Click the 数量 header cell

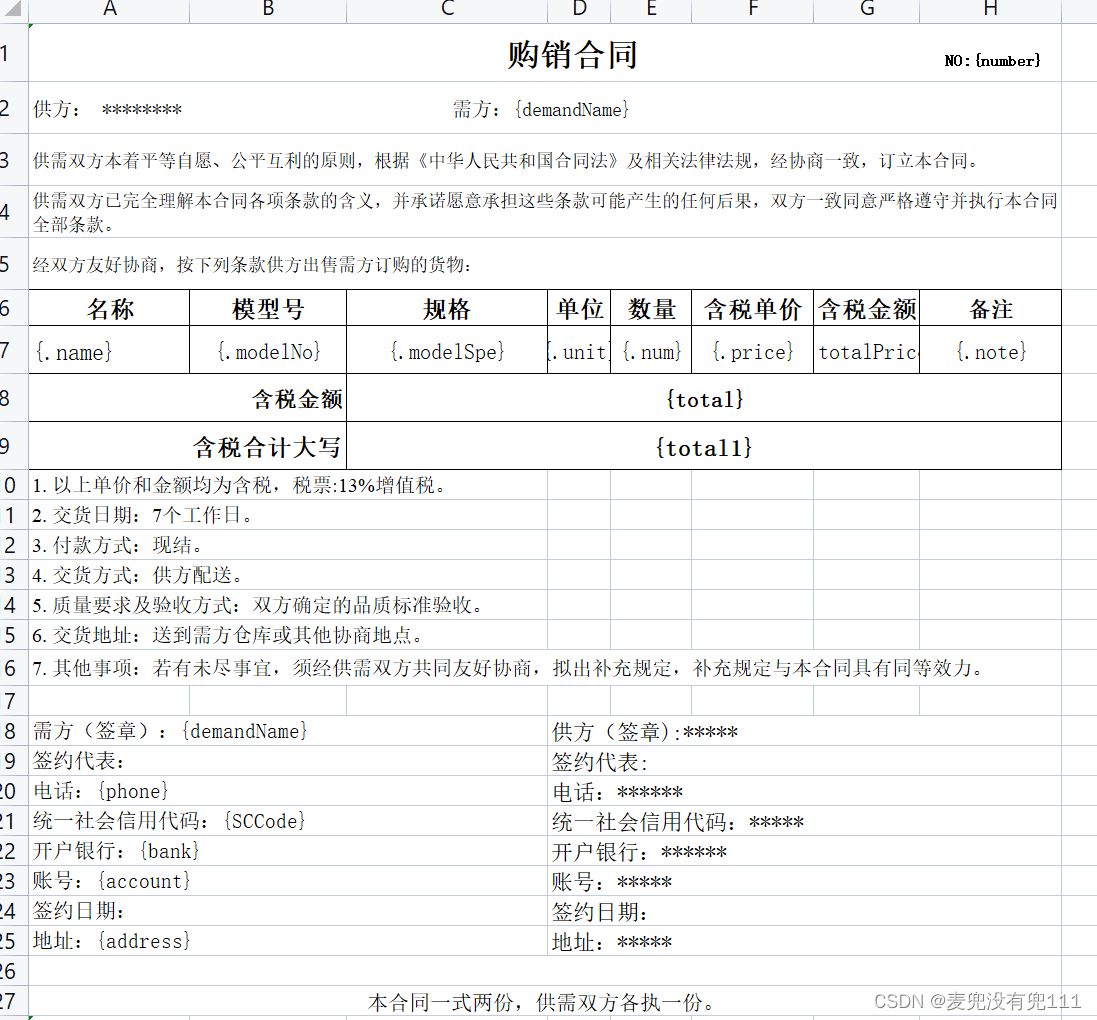click(651, 309)
